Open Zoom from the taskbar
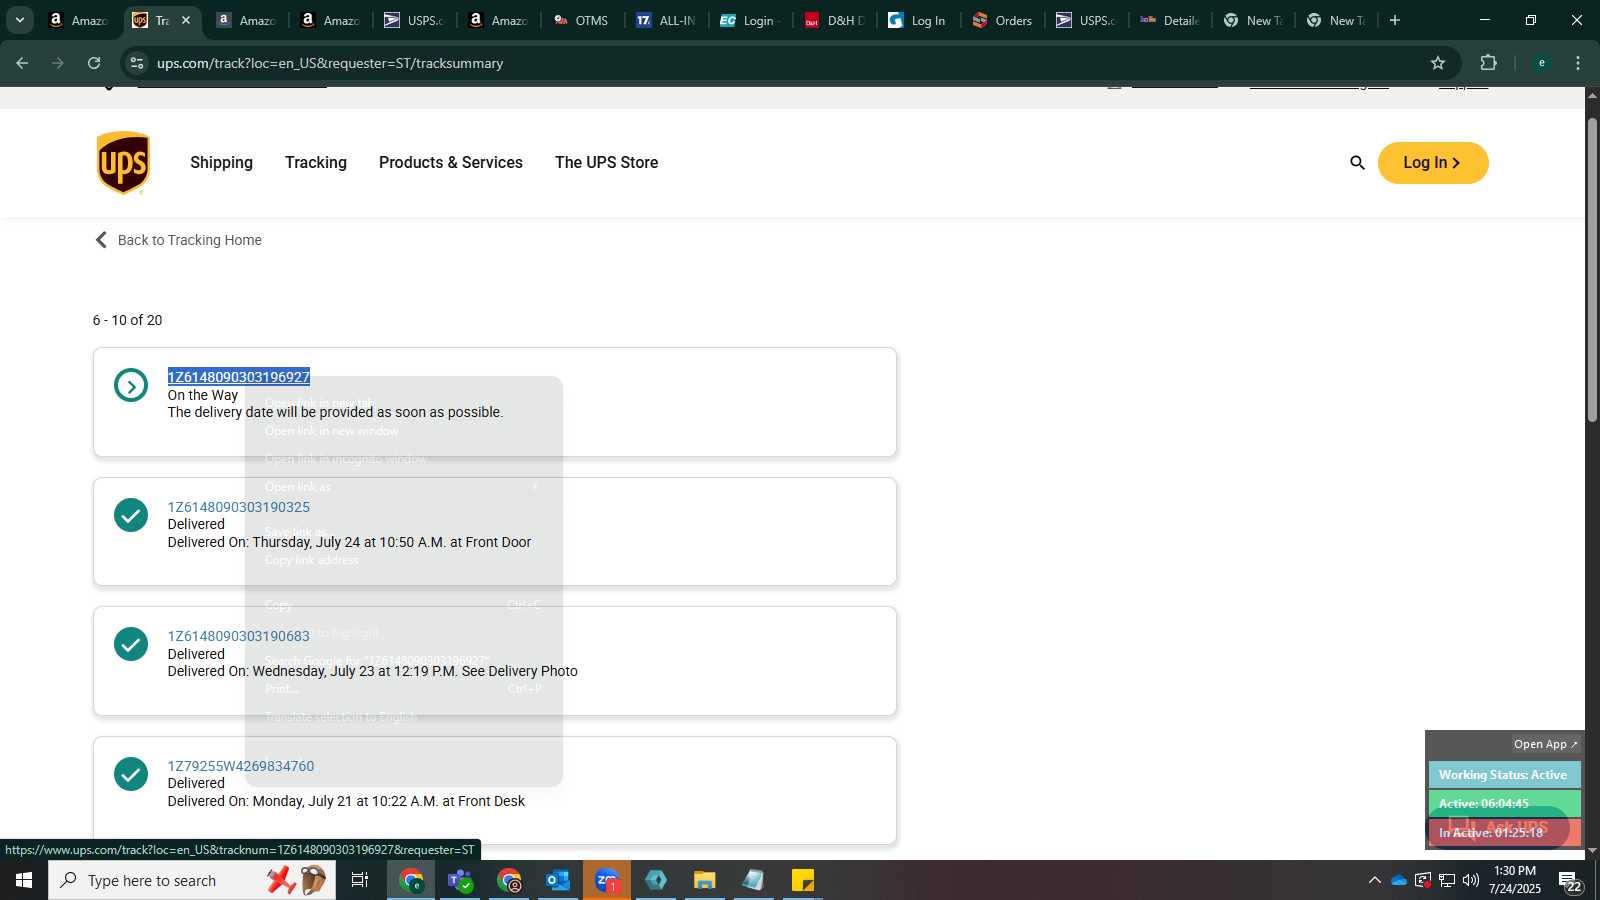Screen dimensions: 1600x900 pyautogui.click(x=607, y=880)
